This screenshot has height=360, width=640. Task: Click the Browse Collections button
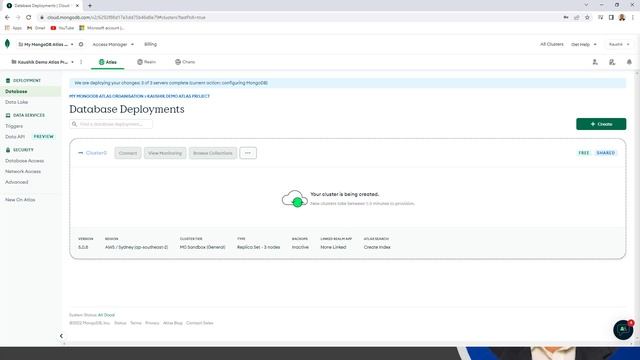pos(213,153)
